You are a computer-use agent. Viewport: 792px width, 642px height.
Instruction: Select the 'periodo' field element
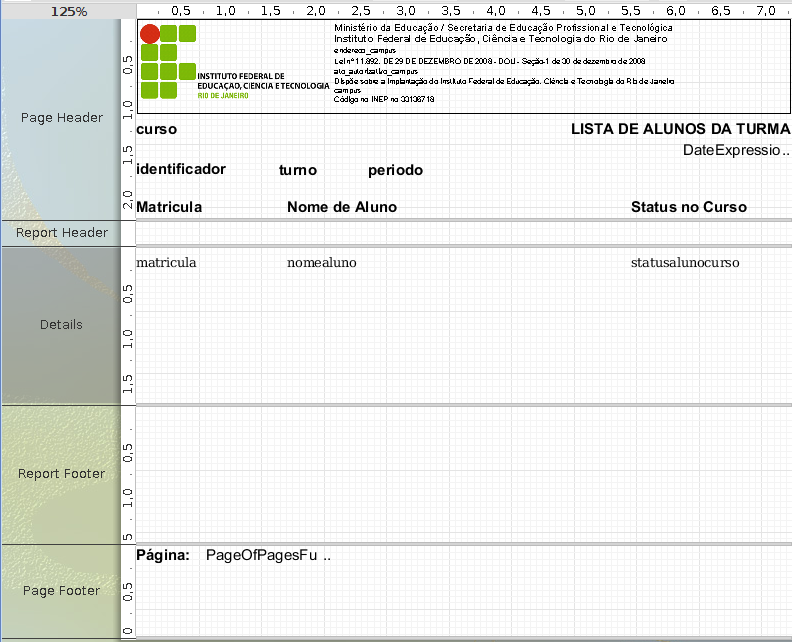pyautogui.click(x=395, y=170)
